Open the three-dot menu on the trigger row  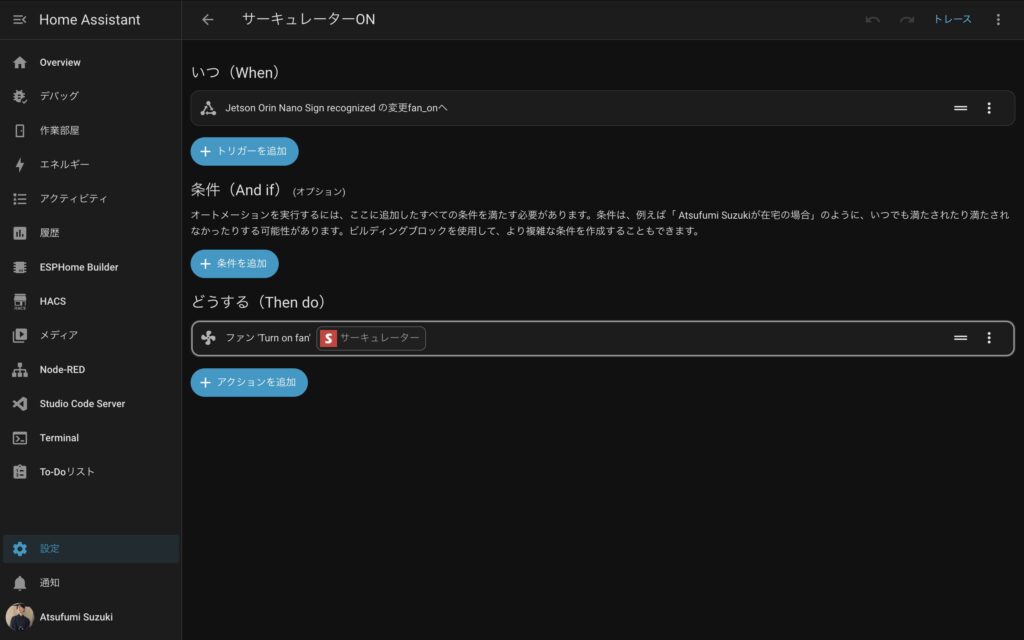pos(989,108)
